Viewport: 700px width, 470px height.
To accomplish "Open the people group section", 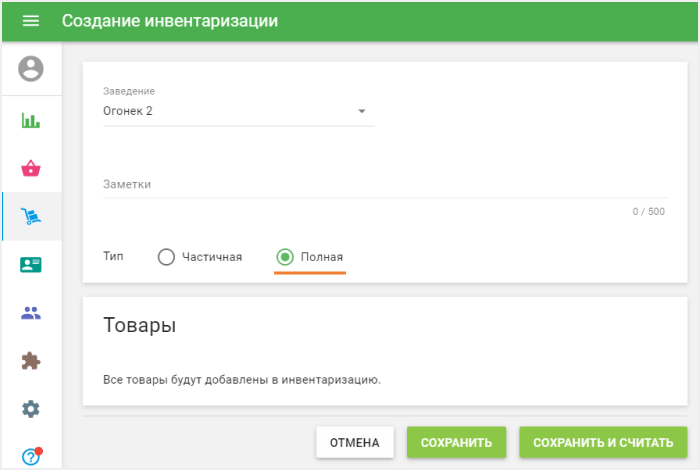I will pyautogui.click(x=31, y=313).
